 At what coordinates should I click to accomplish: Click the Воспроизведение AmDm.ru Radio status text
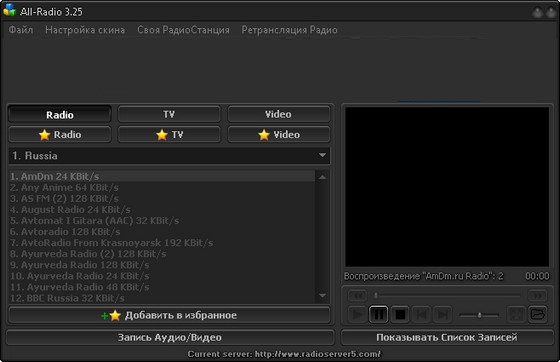(x=424, y=276)
